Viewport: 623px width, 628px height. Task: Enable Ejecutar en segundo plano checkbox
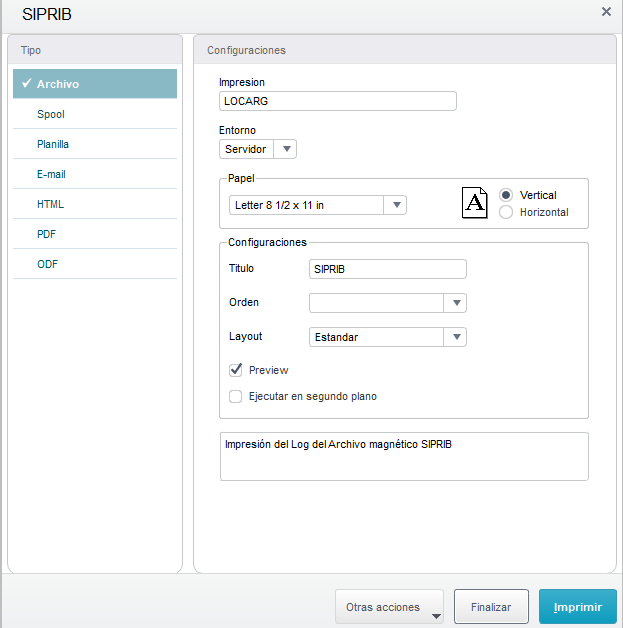pyautogui.click(x=235, y=397)
